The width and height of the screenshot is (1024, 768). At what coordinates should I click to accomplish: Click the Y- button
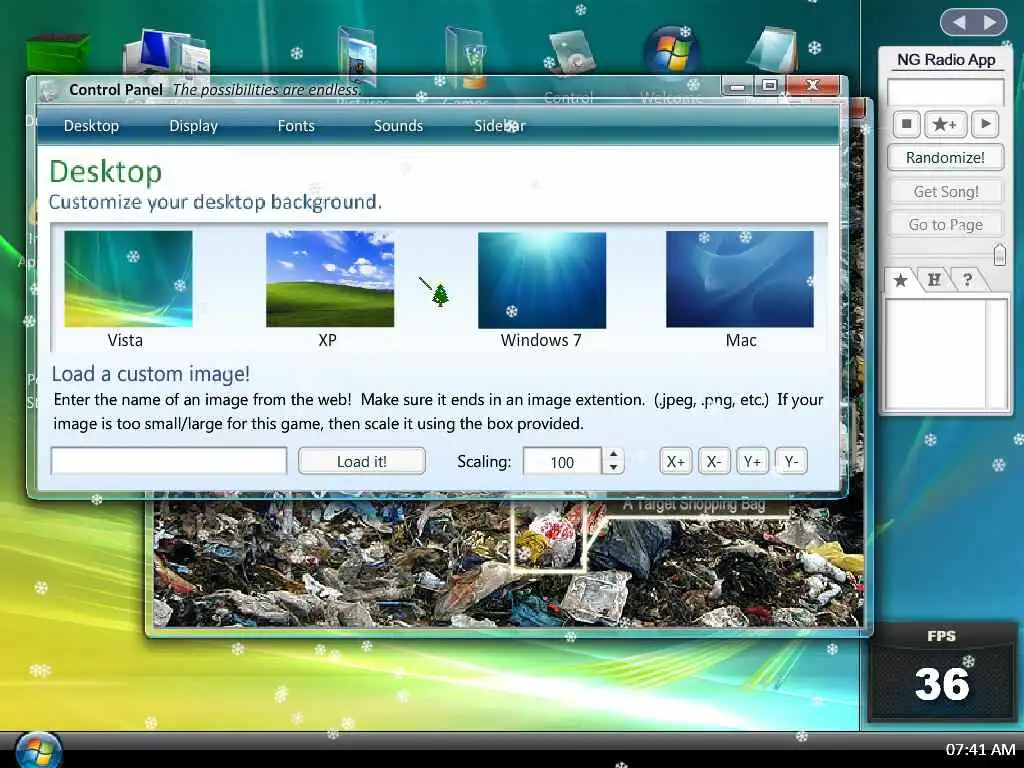pyautogui.click(x=791, y=462)
